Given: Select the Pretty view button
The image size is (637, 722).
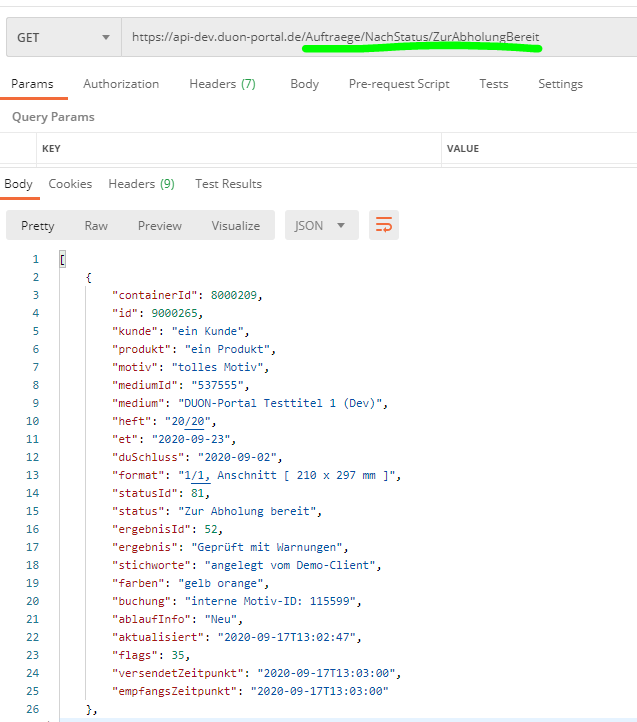Looking at the screenshot, I should click(38, 226).
